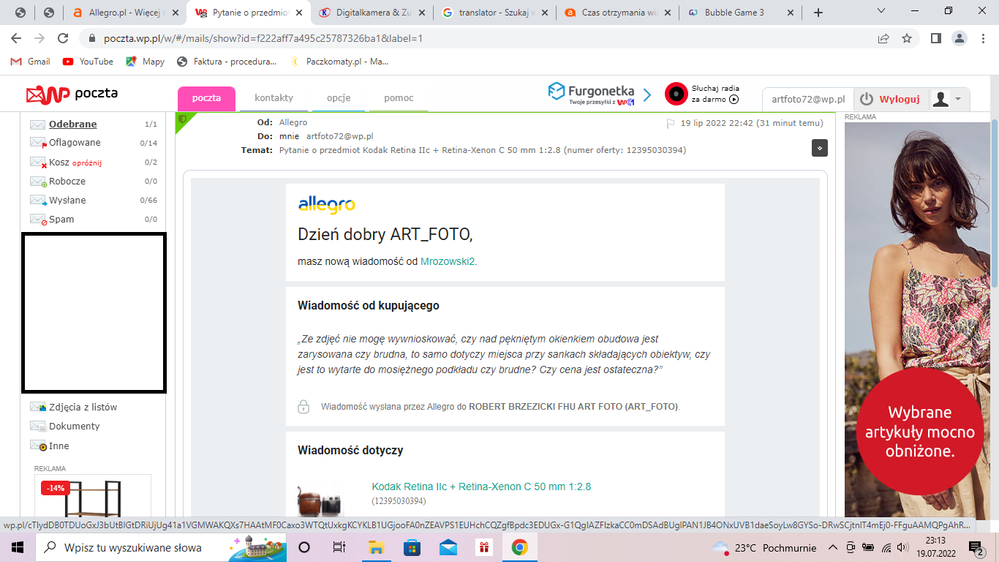
Task: Open the Spam folder icon
Action: pyautogui.click(x=38, y=219)
